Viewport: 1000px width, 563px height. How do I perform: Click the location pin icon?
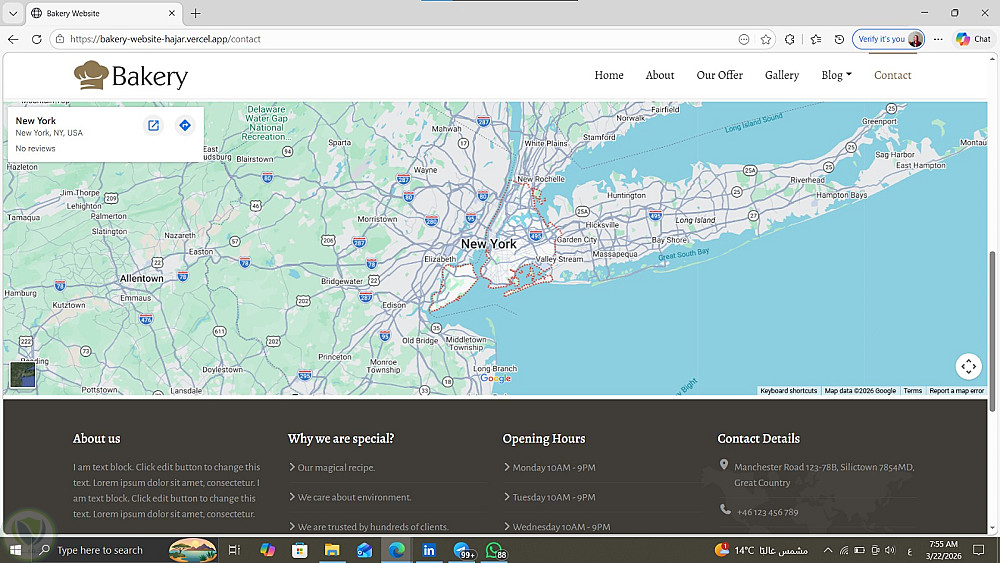724,465
